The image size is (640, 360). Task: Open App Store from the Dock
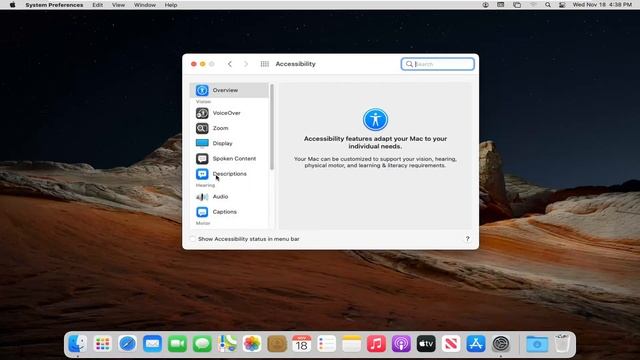[x=476, y=344]
